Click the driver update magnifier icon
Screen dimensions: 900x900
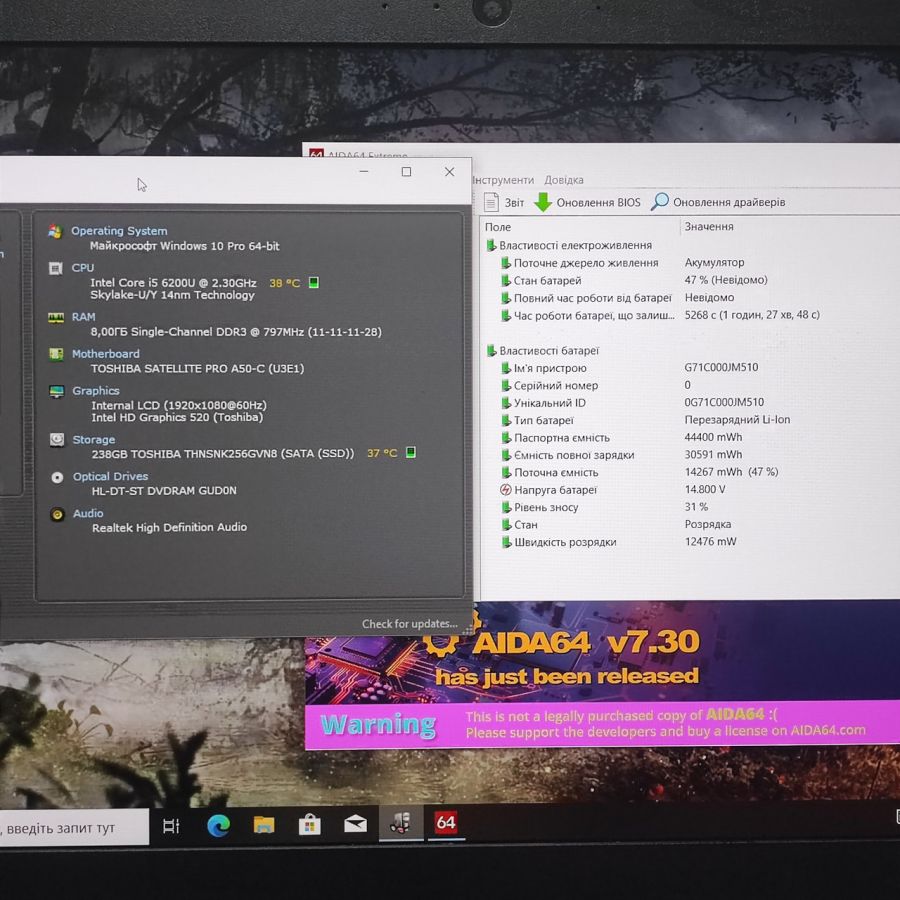click(x=660, y=201)
